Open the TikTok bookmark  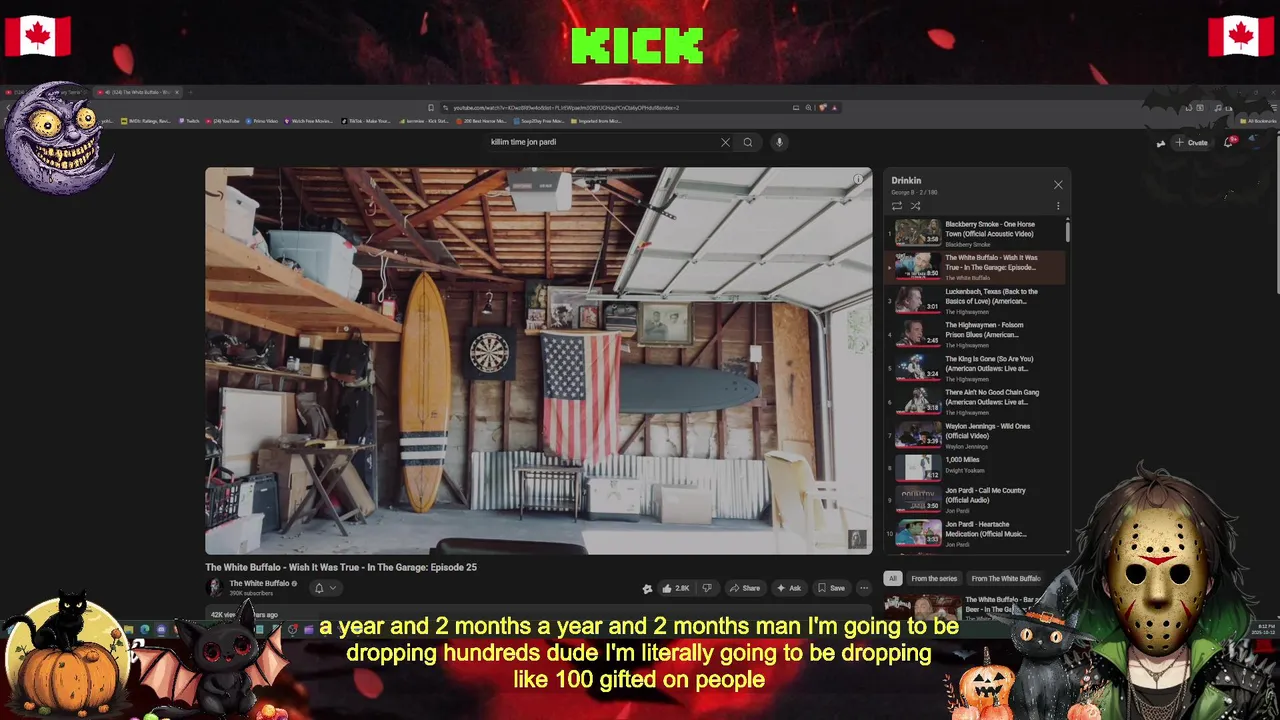coord(367,121)
